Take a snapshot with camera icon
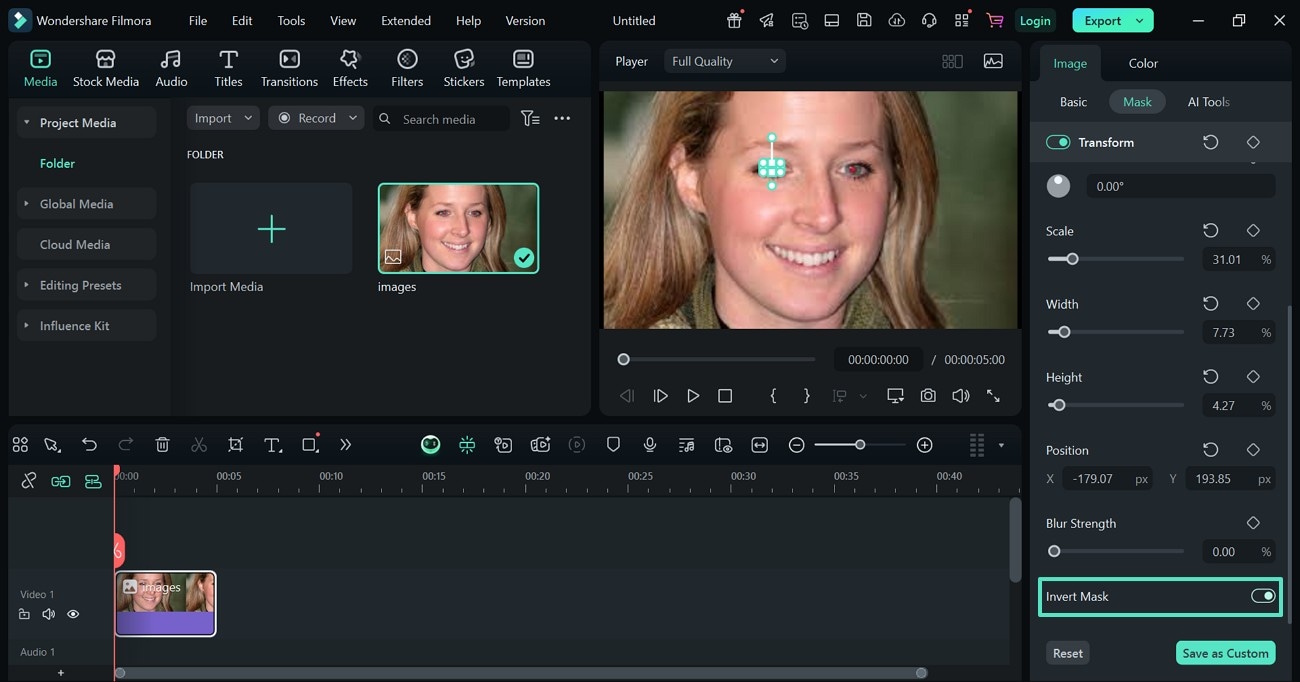 tap(928, 396)
